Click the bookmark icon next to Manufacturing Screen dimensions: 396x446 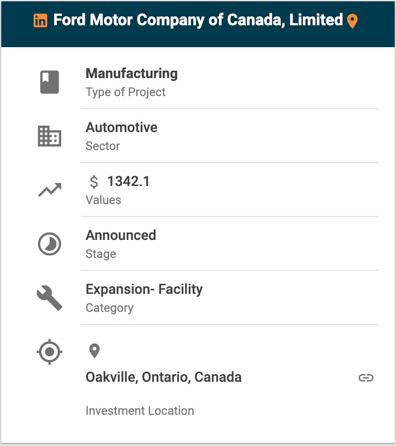[x=50, y=82]
